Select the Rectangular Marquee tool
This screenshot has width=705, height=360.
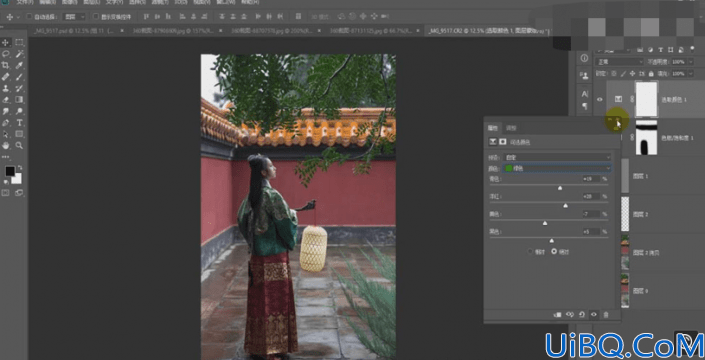[19, 42]
